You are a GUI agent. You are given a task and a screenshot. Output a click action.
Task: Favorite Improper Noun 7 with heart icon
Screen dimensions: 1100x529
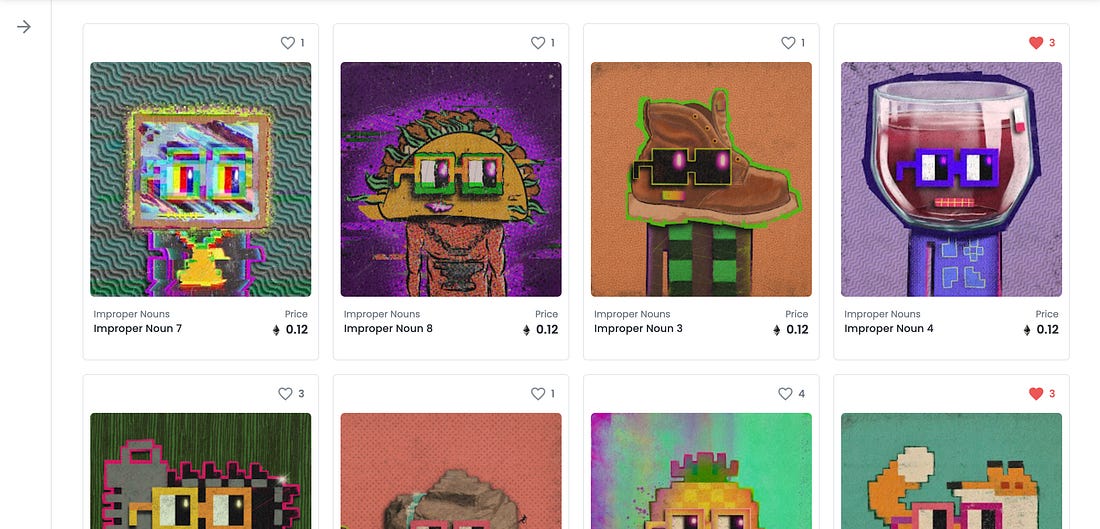pos(288,43)
